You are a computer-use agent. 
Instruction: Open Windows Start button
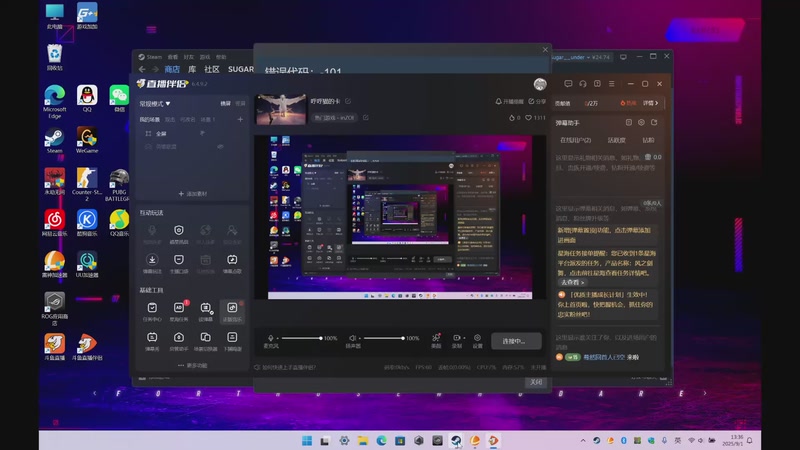(307, 440)
